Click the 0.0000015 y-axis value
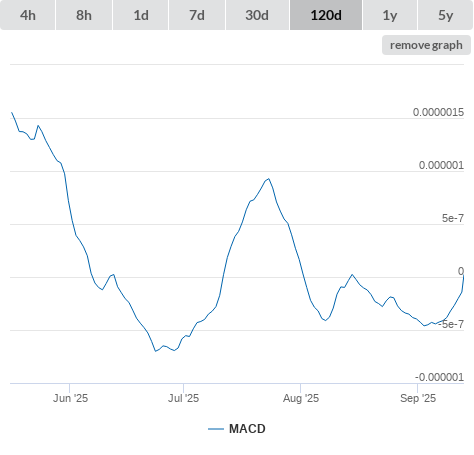 pyautogui.click(x=438, y=112)
